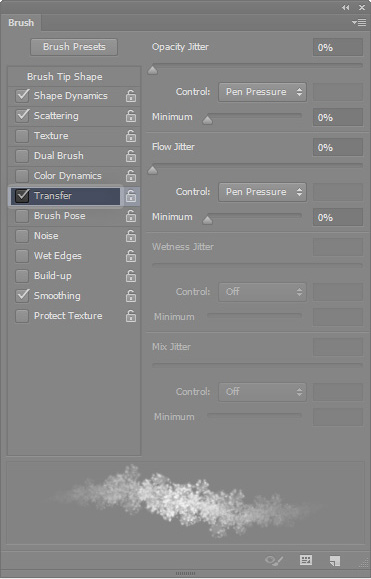Disable the Smoothing checkbox
The height and width of the screenshot is (579, 371).
click(22, 295)
